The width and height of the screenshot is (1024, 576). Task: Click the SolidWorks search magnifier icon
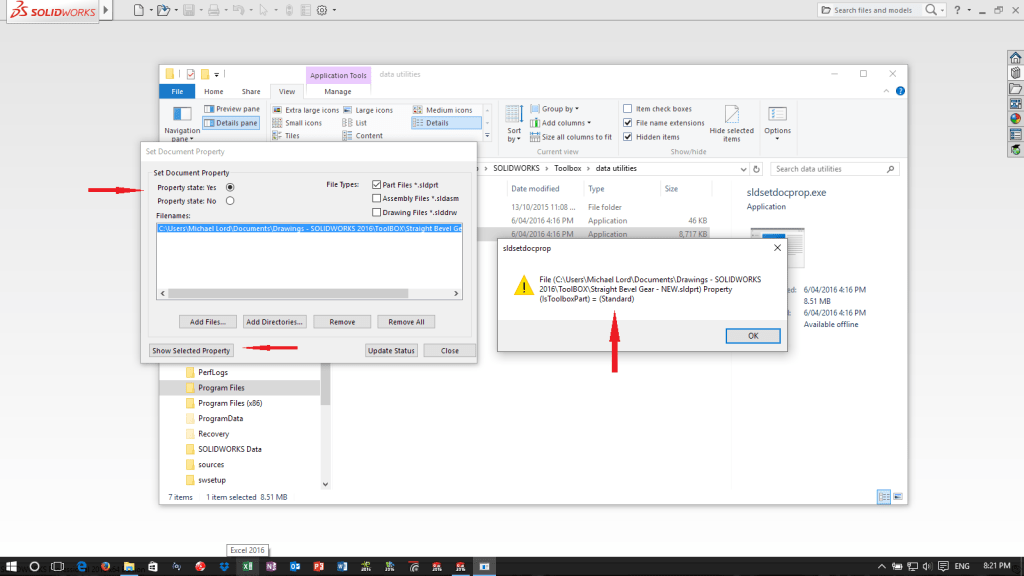(931, 10)
